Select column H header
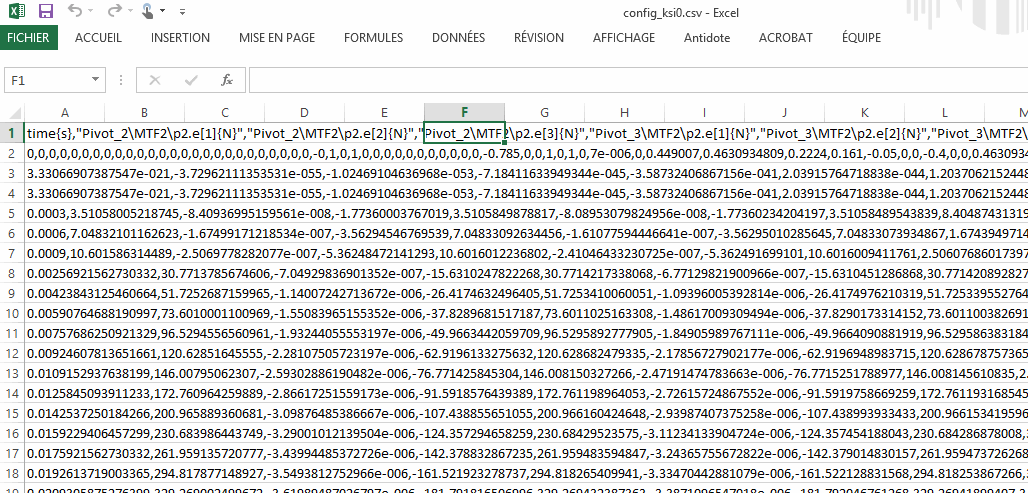1028x493 pixels. point(623,113)
